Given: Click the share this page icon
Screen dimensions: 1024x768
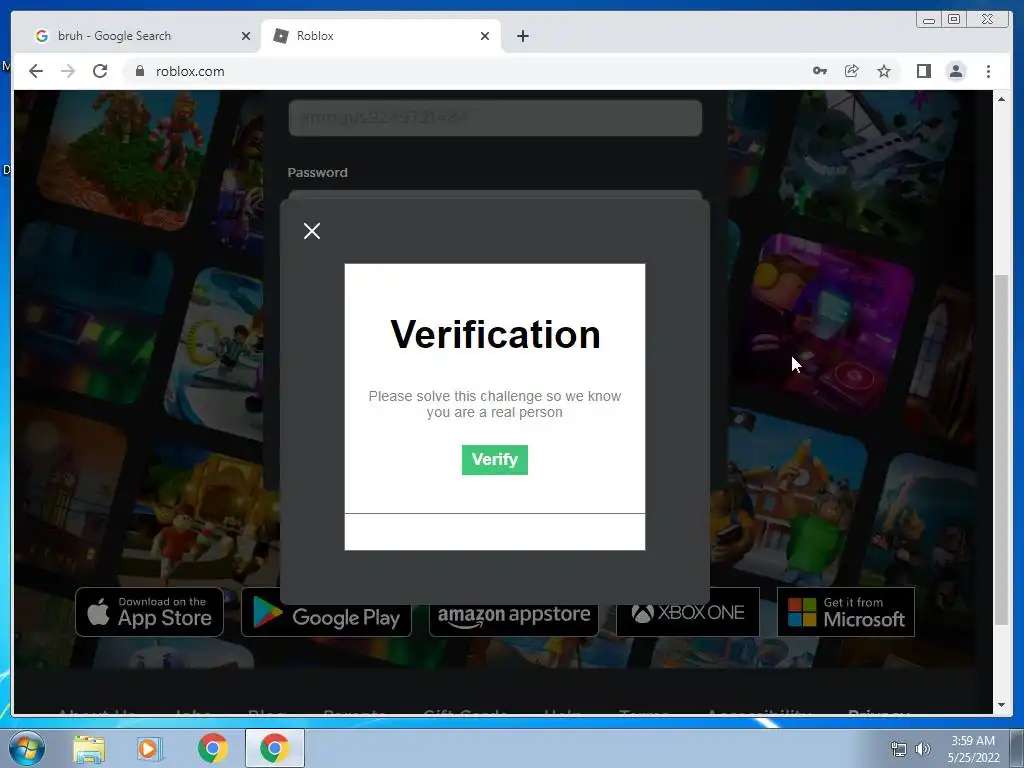Looking at the screenshot, I should pos(852,71).
